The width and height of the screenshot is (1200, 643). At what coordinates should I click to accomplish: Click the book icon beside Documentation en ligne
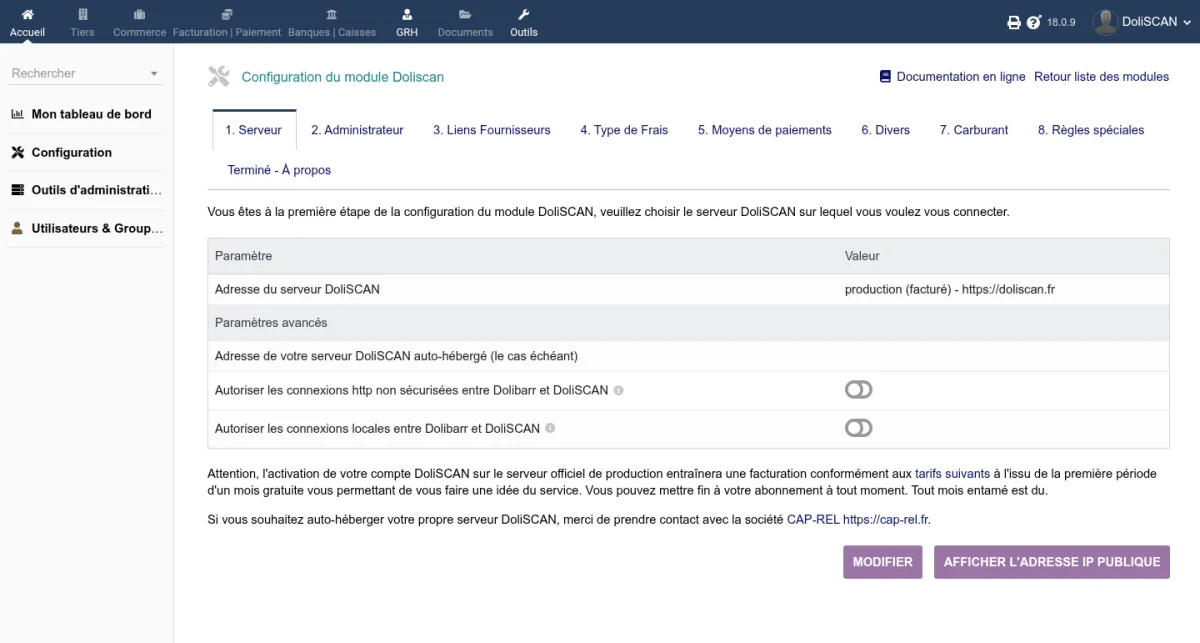coord(885,76)
